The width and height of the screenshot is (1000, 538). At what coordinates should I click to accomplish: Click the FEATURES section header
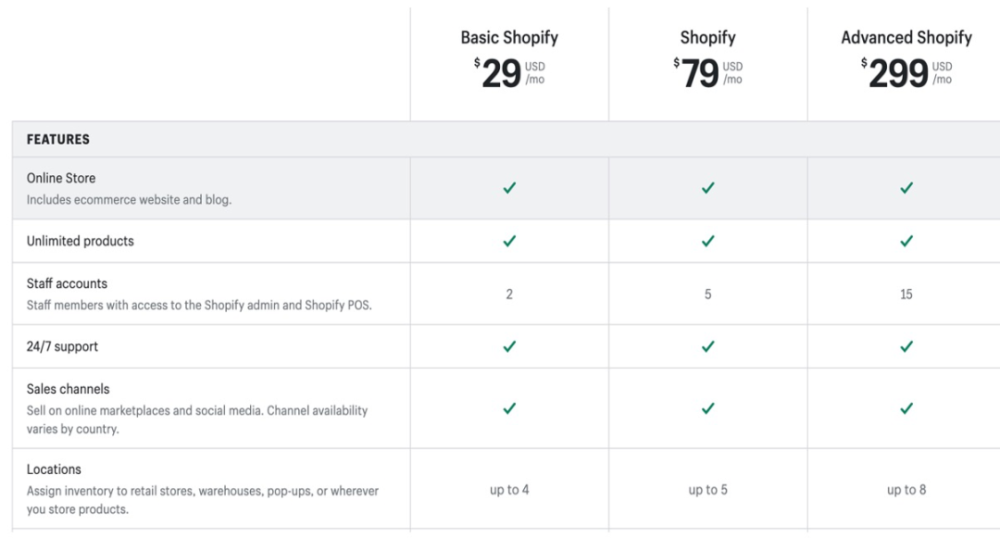pos(58,140)
